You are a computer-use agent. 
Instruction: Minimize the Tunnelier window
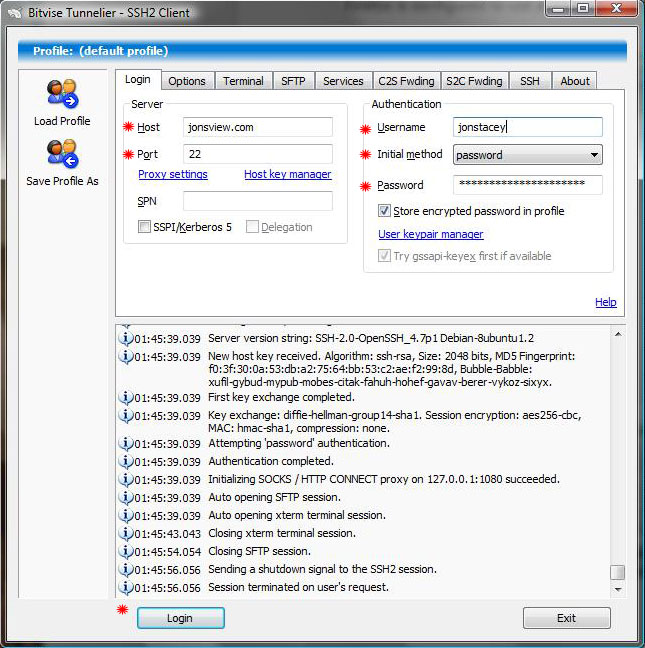(558, 8)
